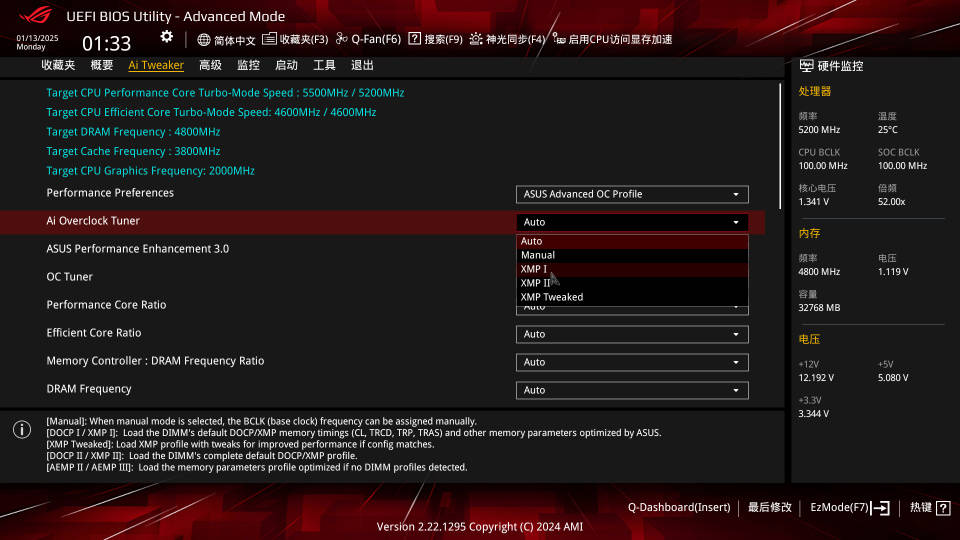Click Target CPU Efficient Core Turbo-Mode Speed text
960x540 pixels.
211,112
